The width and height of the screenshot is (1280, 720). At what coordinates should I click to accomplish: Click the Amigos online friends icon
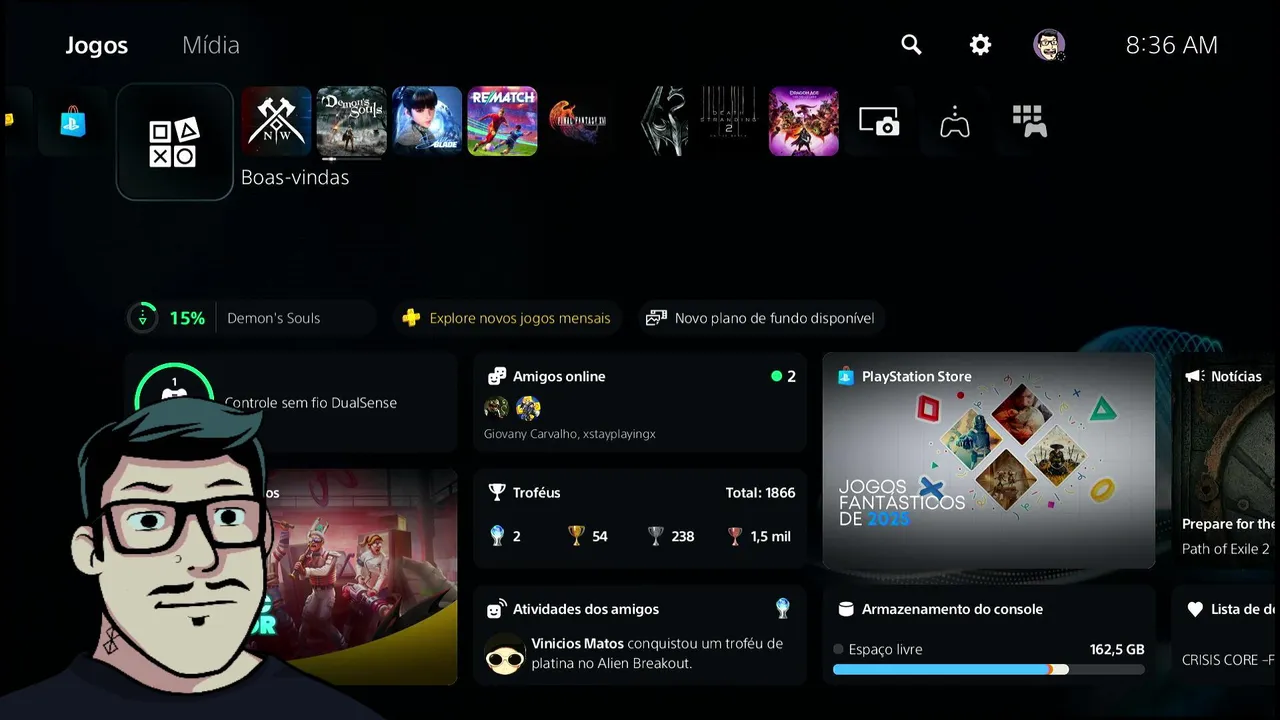coord(496,377)
